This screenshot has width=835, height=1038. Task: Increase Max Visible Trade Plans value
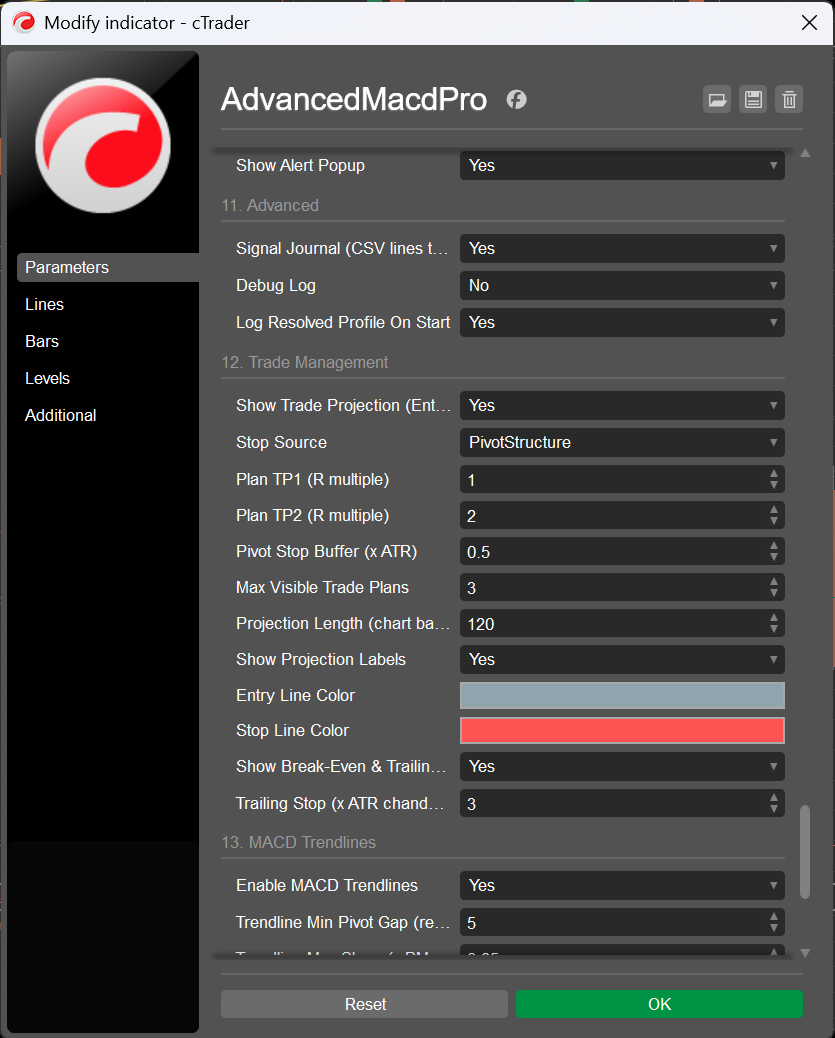click(774, 582)
